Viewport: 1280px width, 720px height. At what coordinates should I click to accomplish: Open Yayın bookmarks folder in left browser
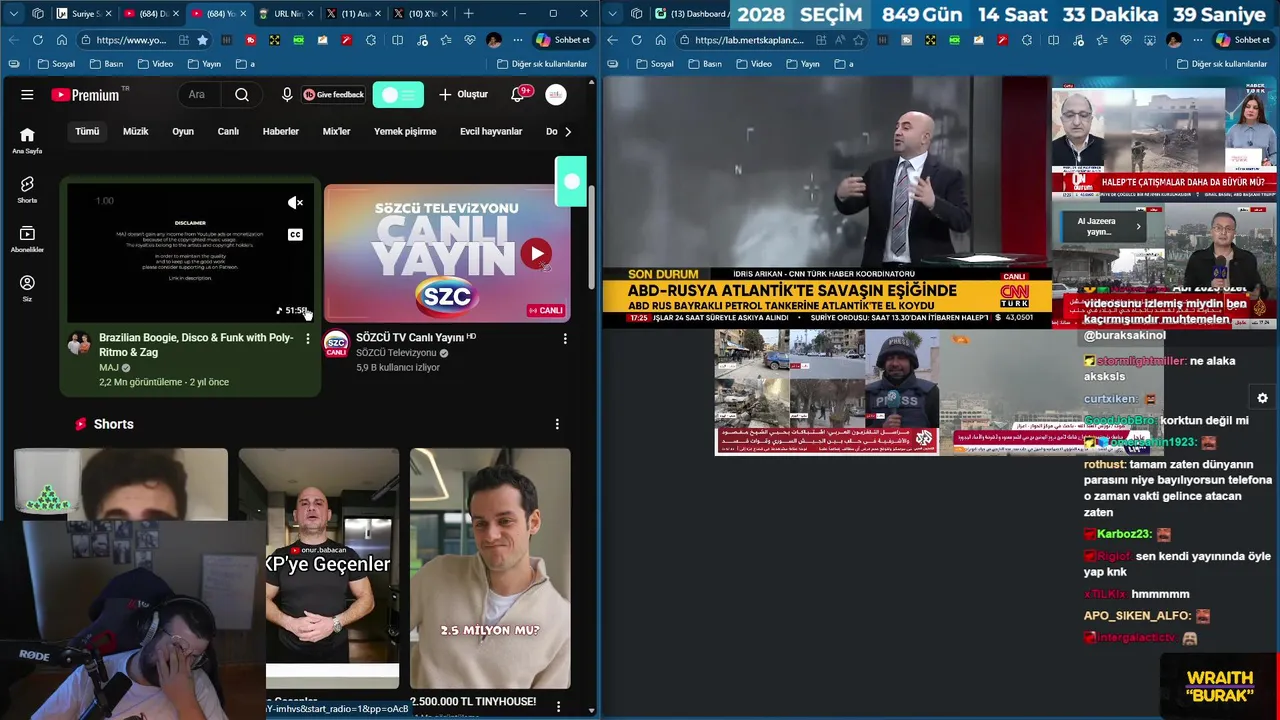coord(203,64)
